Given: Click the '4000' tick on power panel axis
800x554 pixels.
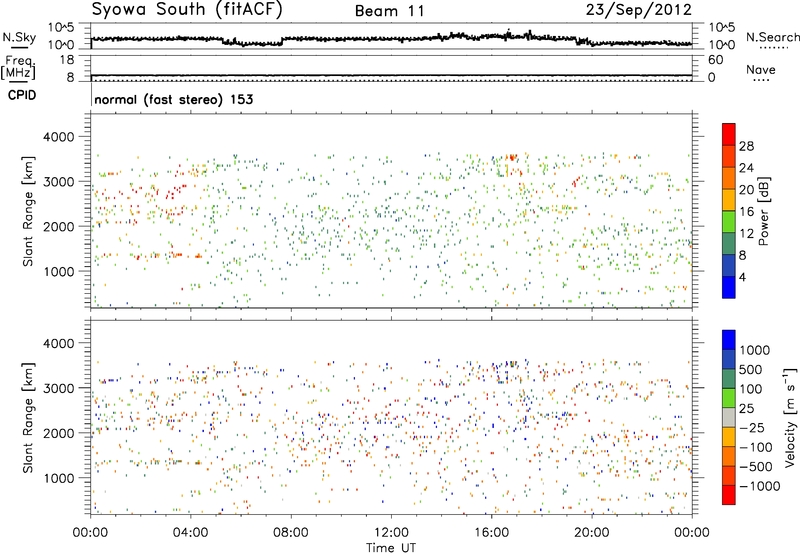Looking at the screenshot, I should point(58,137).
